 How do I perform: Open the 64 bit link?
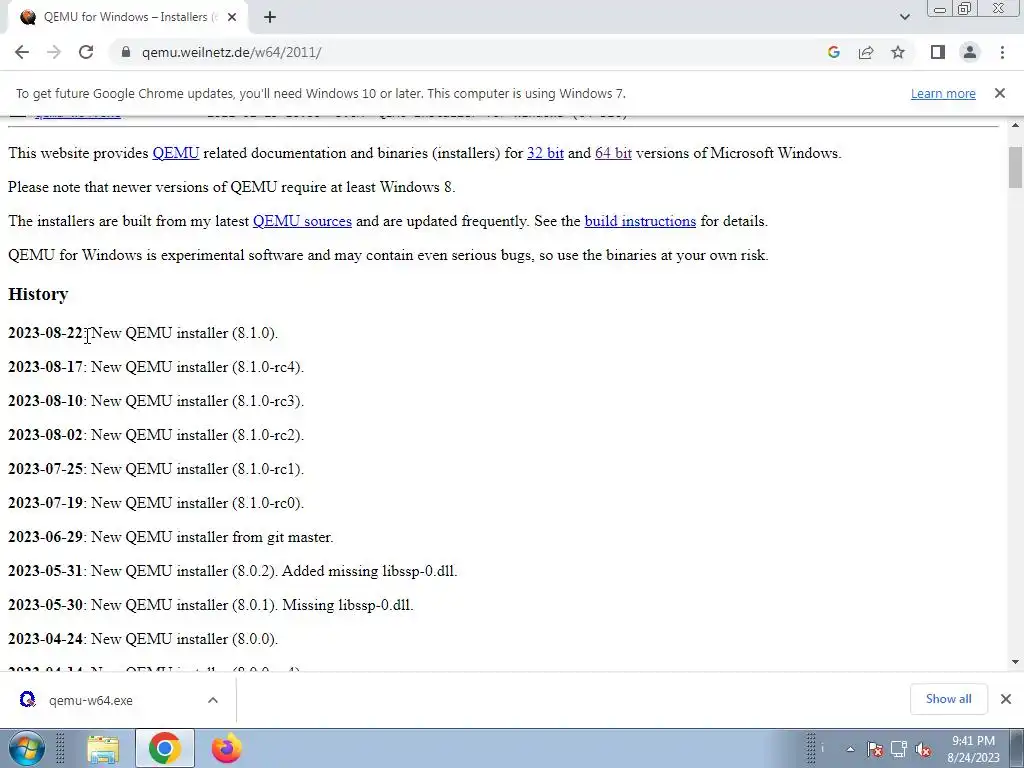[613, 153]
